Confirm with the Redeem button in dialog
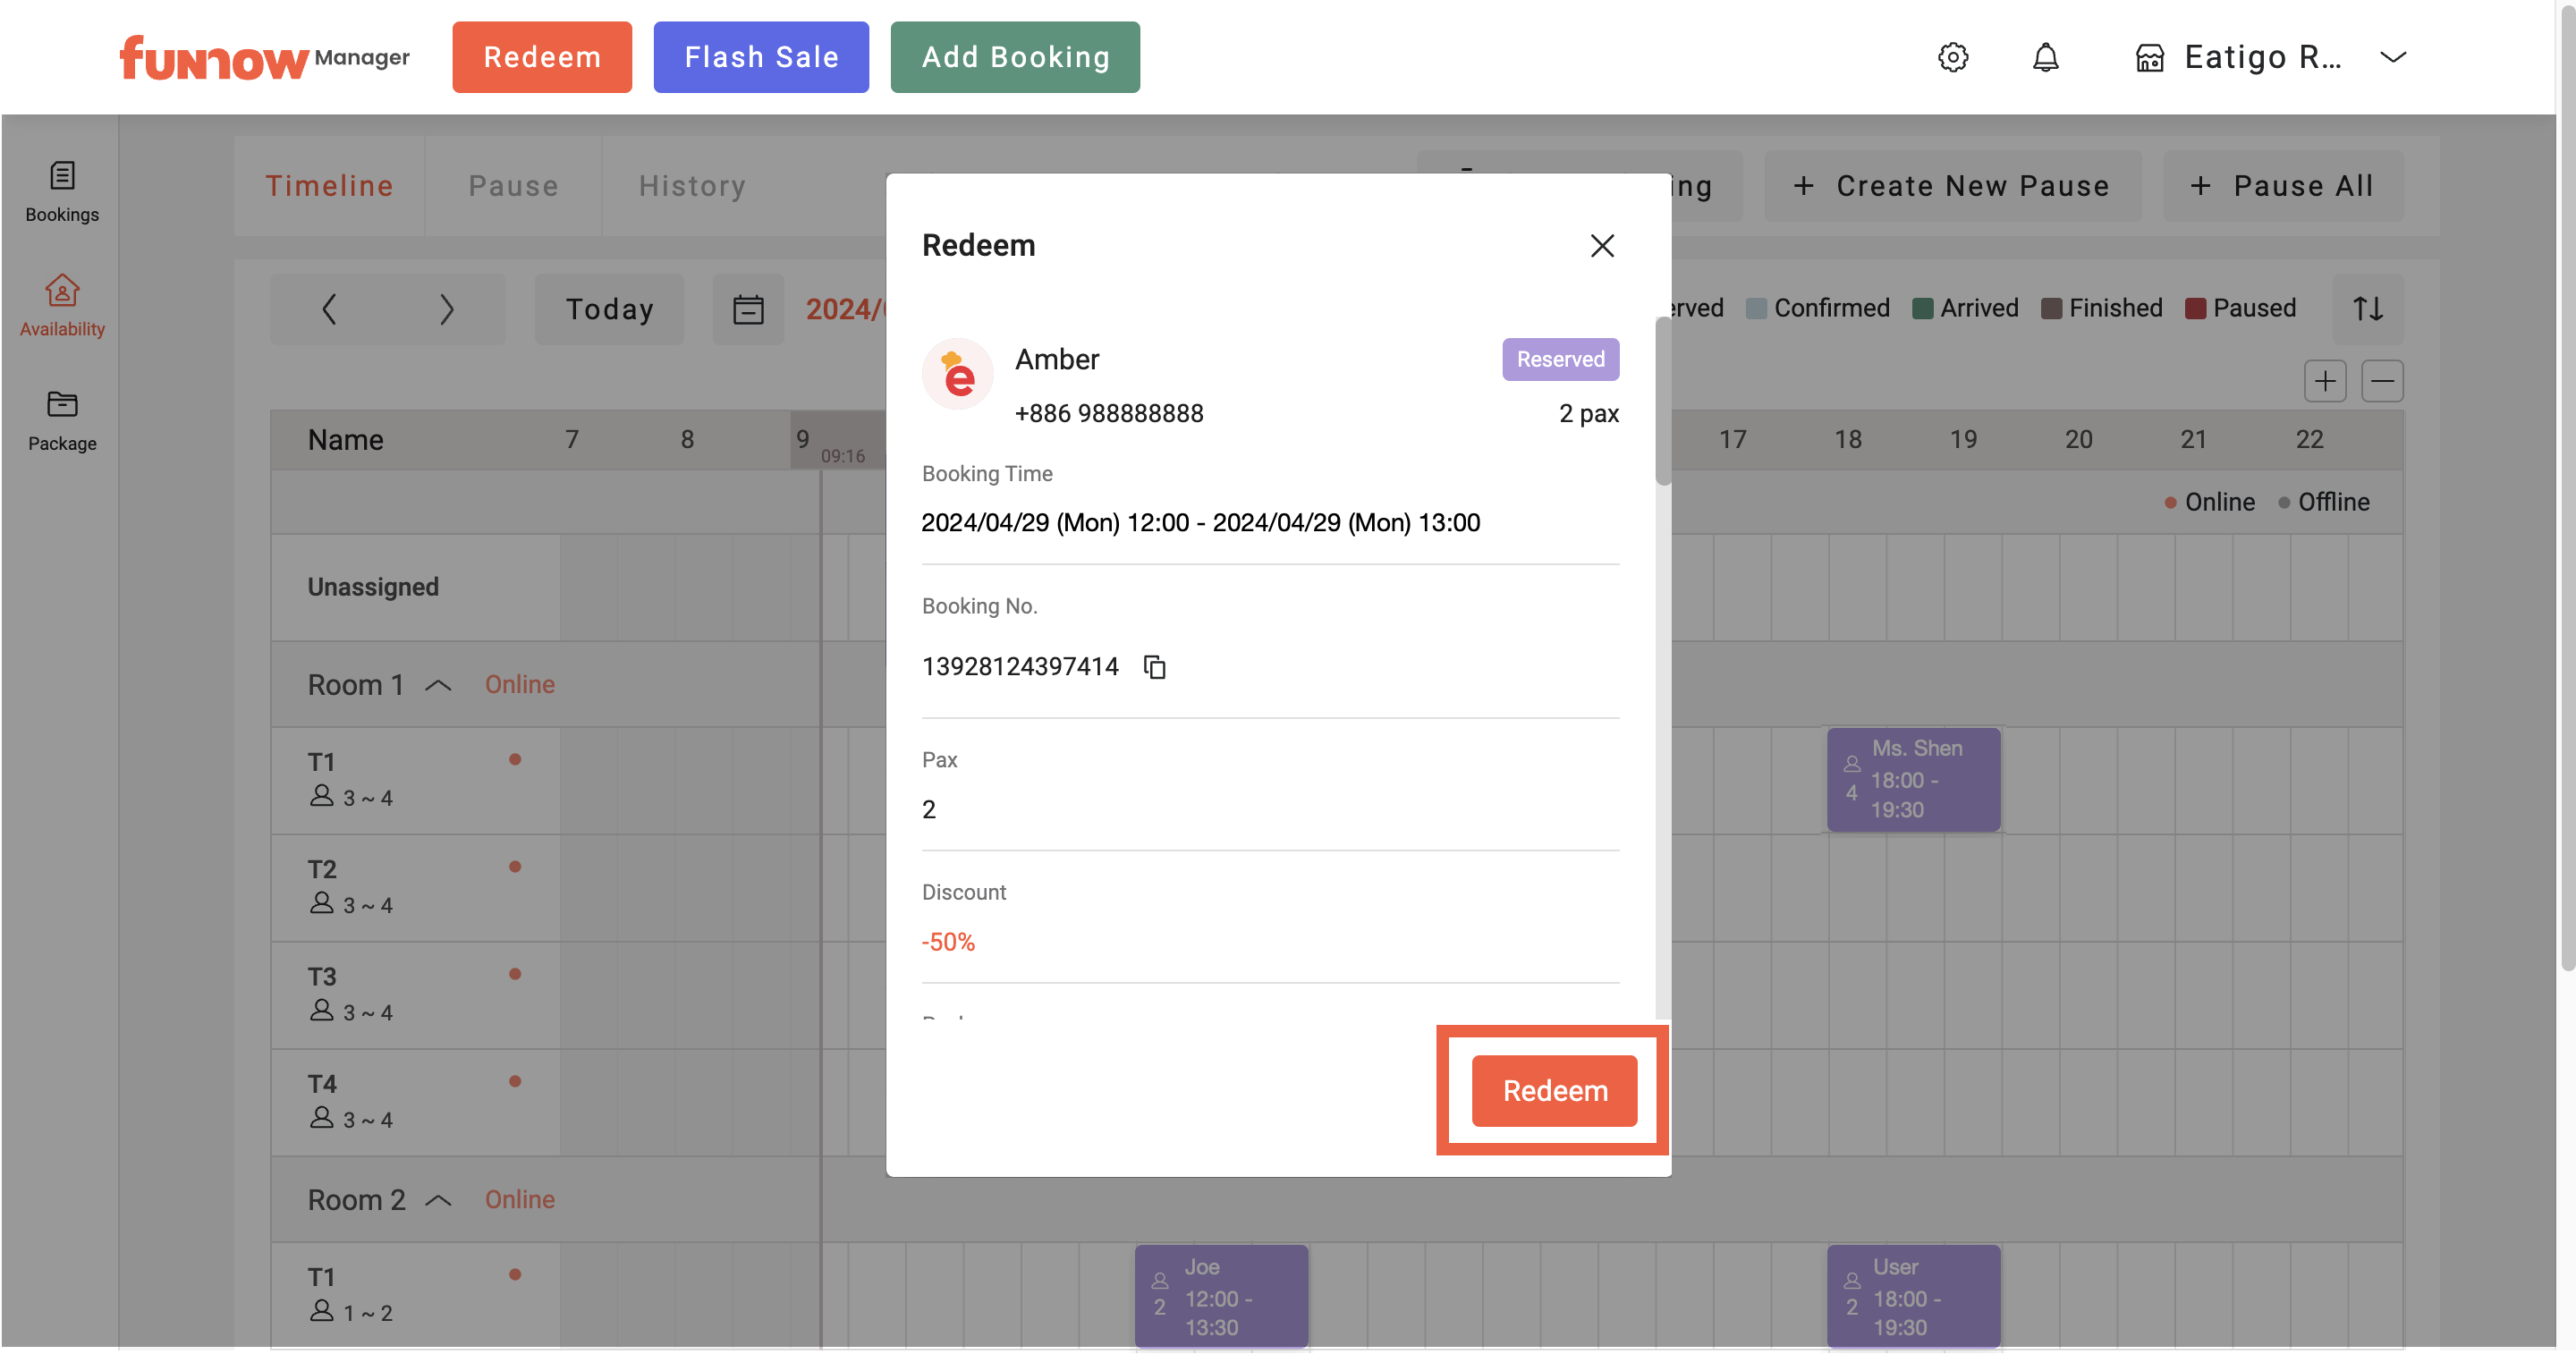 pos(1554,1090)
